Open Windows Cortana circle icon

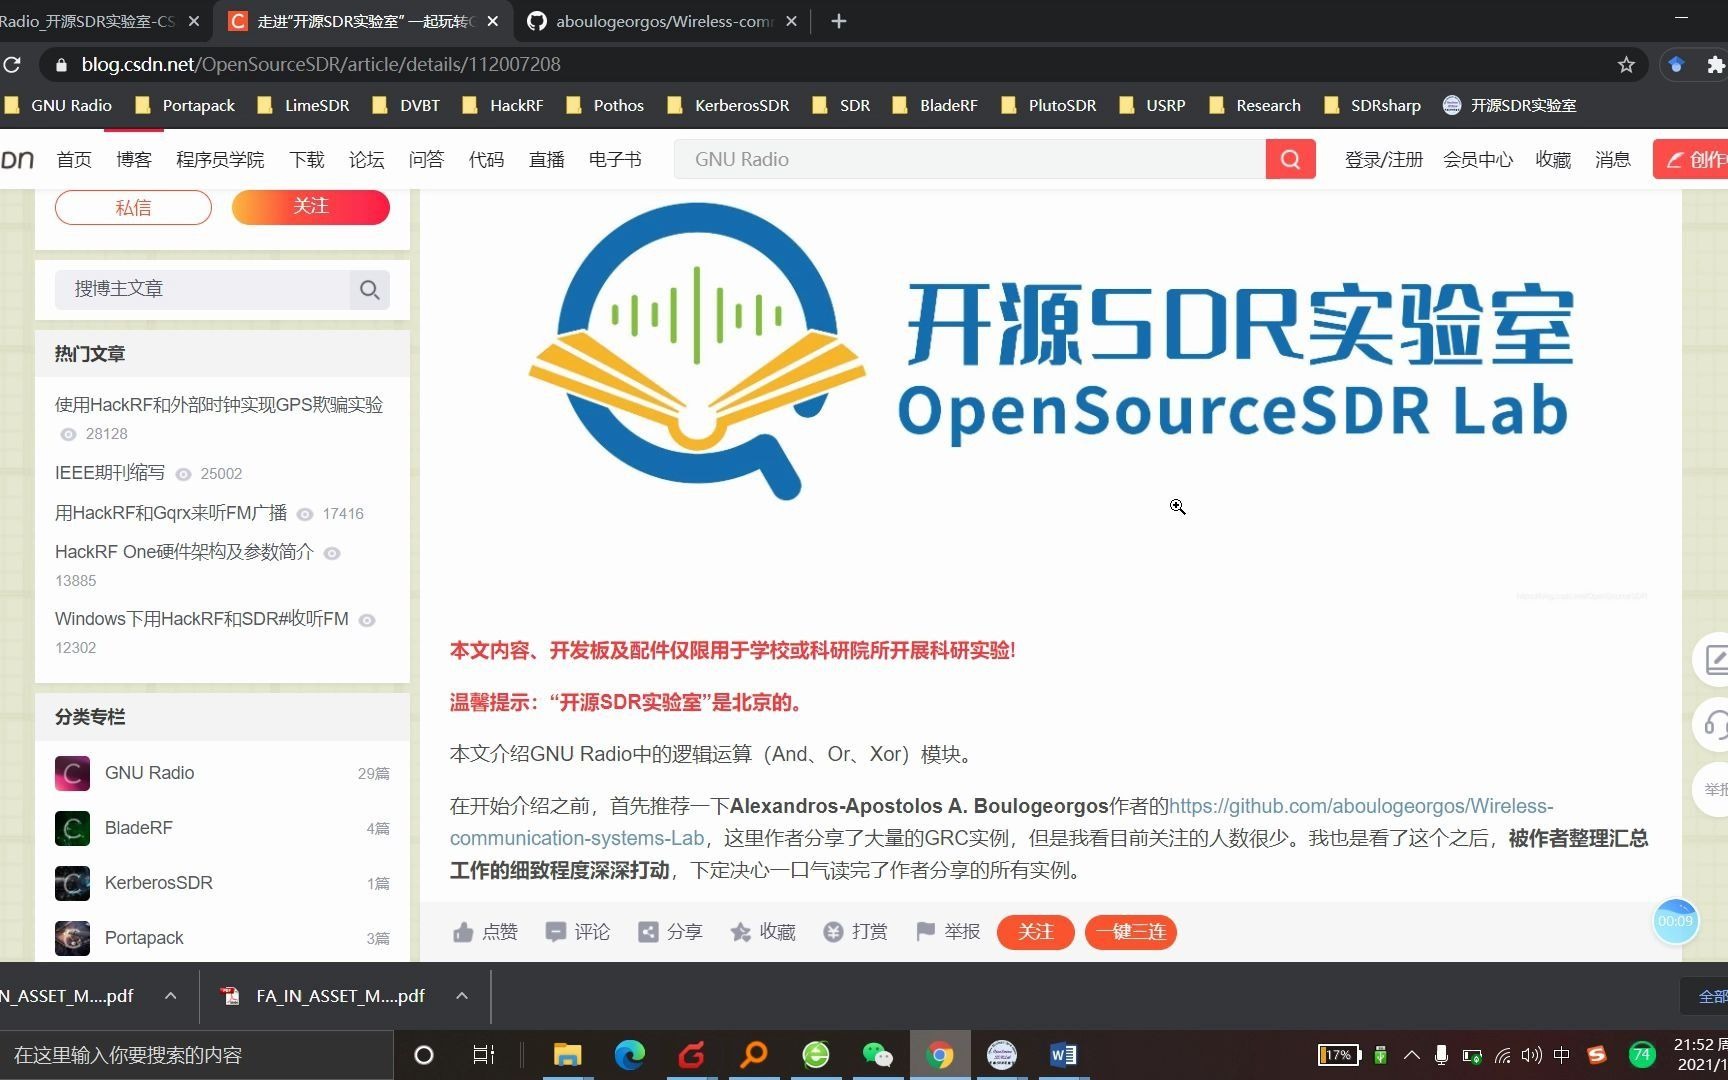(424, 1055)
